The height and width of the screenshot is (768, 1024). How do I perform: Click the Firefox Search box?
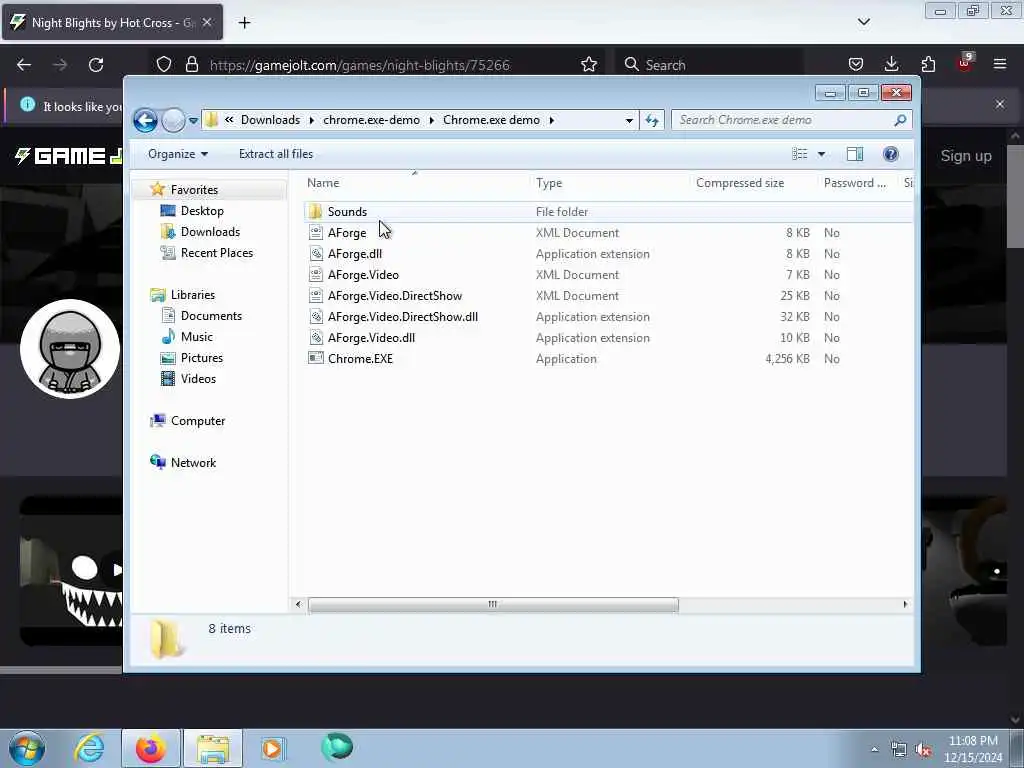[x=710, y=65]
